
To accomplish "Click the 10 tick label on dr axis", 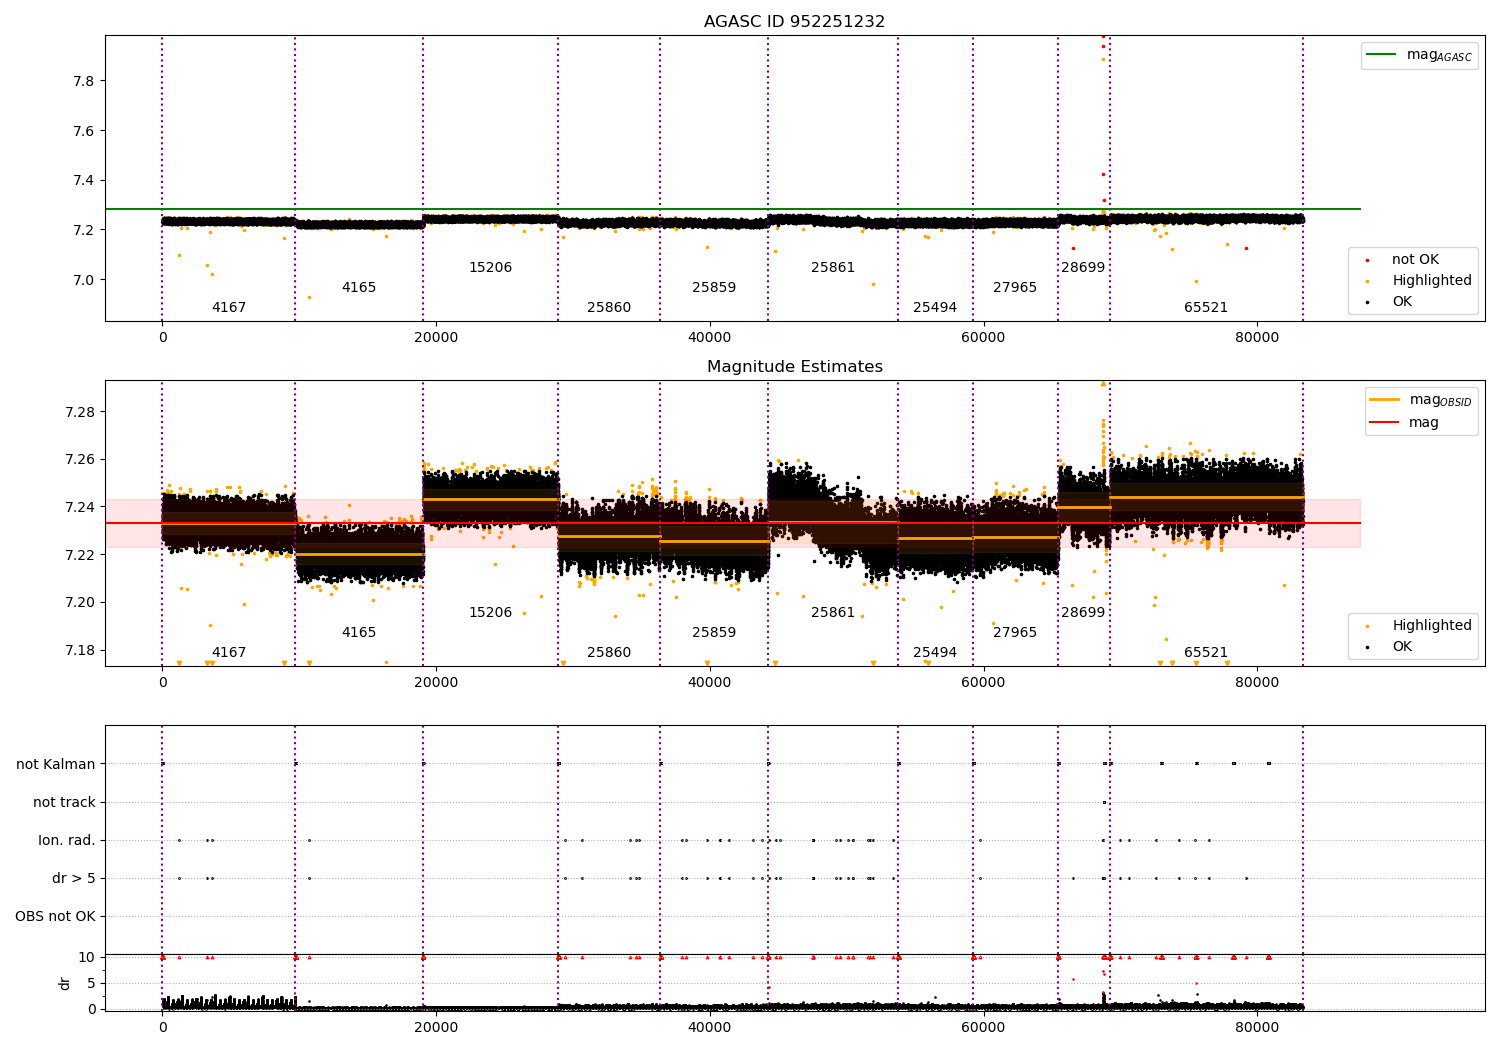I will point(87,958).
